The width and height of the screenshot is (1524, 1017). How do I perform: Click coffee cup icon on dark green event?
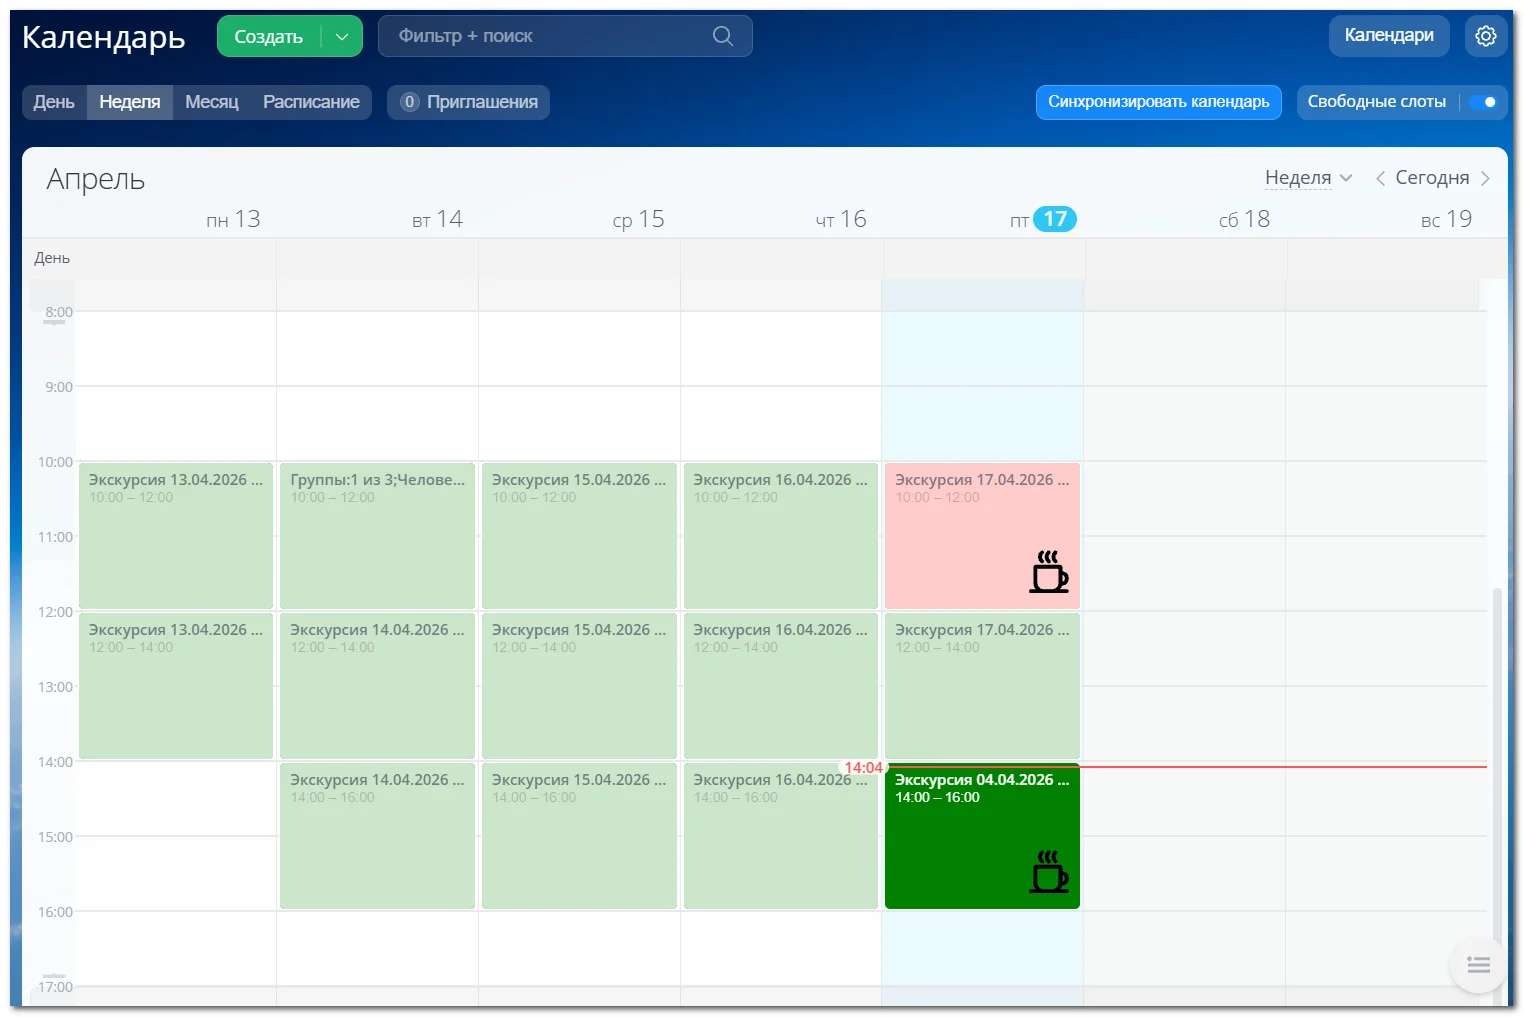pos(1048,872)
